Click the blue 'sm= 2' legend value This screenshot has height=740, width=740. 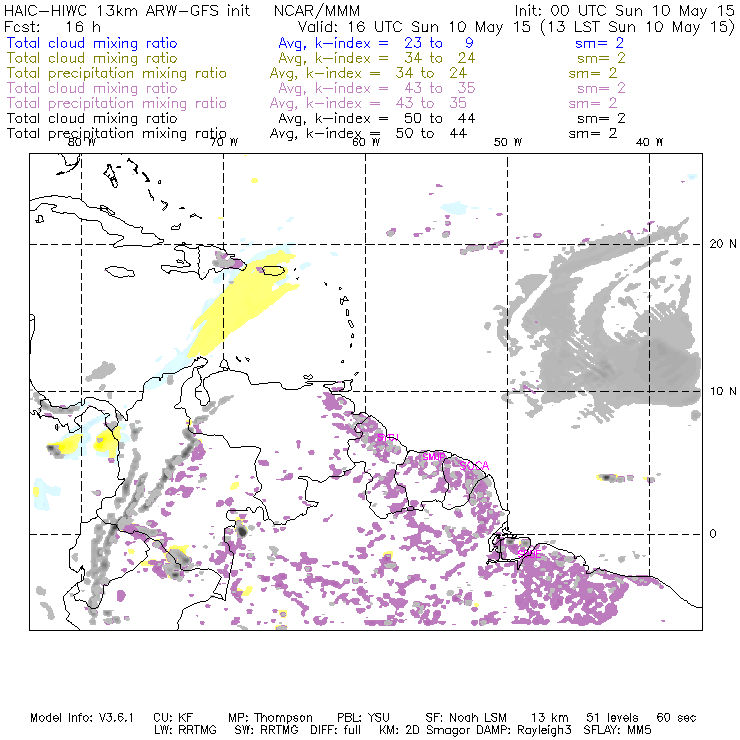(599, 43)
